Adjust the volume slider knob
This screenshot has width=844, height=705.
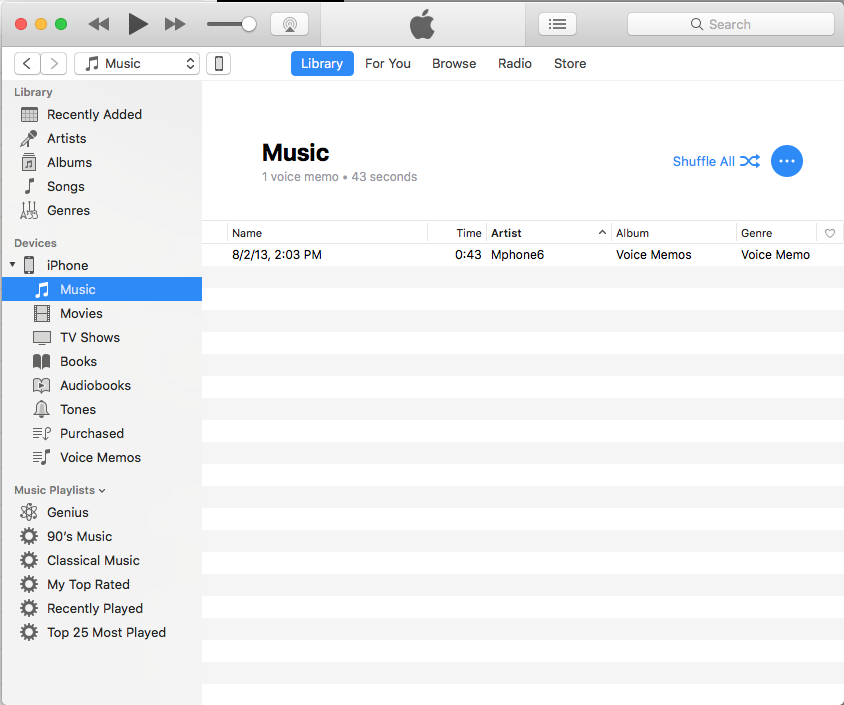click(249, 24)
